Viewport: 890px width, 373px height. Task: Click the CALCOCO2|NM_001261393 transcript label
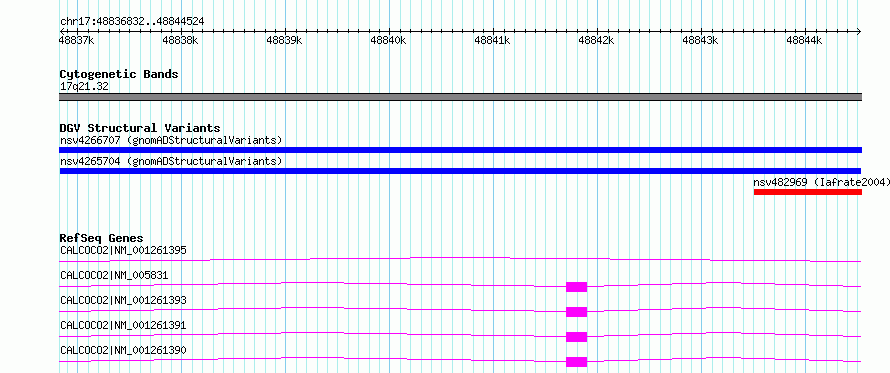[123, 300]
